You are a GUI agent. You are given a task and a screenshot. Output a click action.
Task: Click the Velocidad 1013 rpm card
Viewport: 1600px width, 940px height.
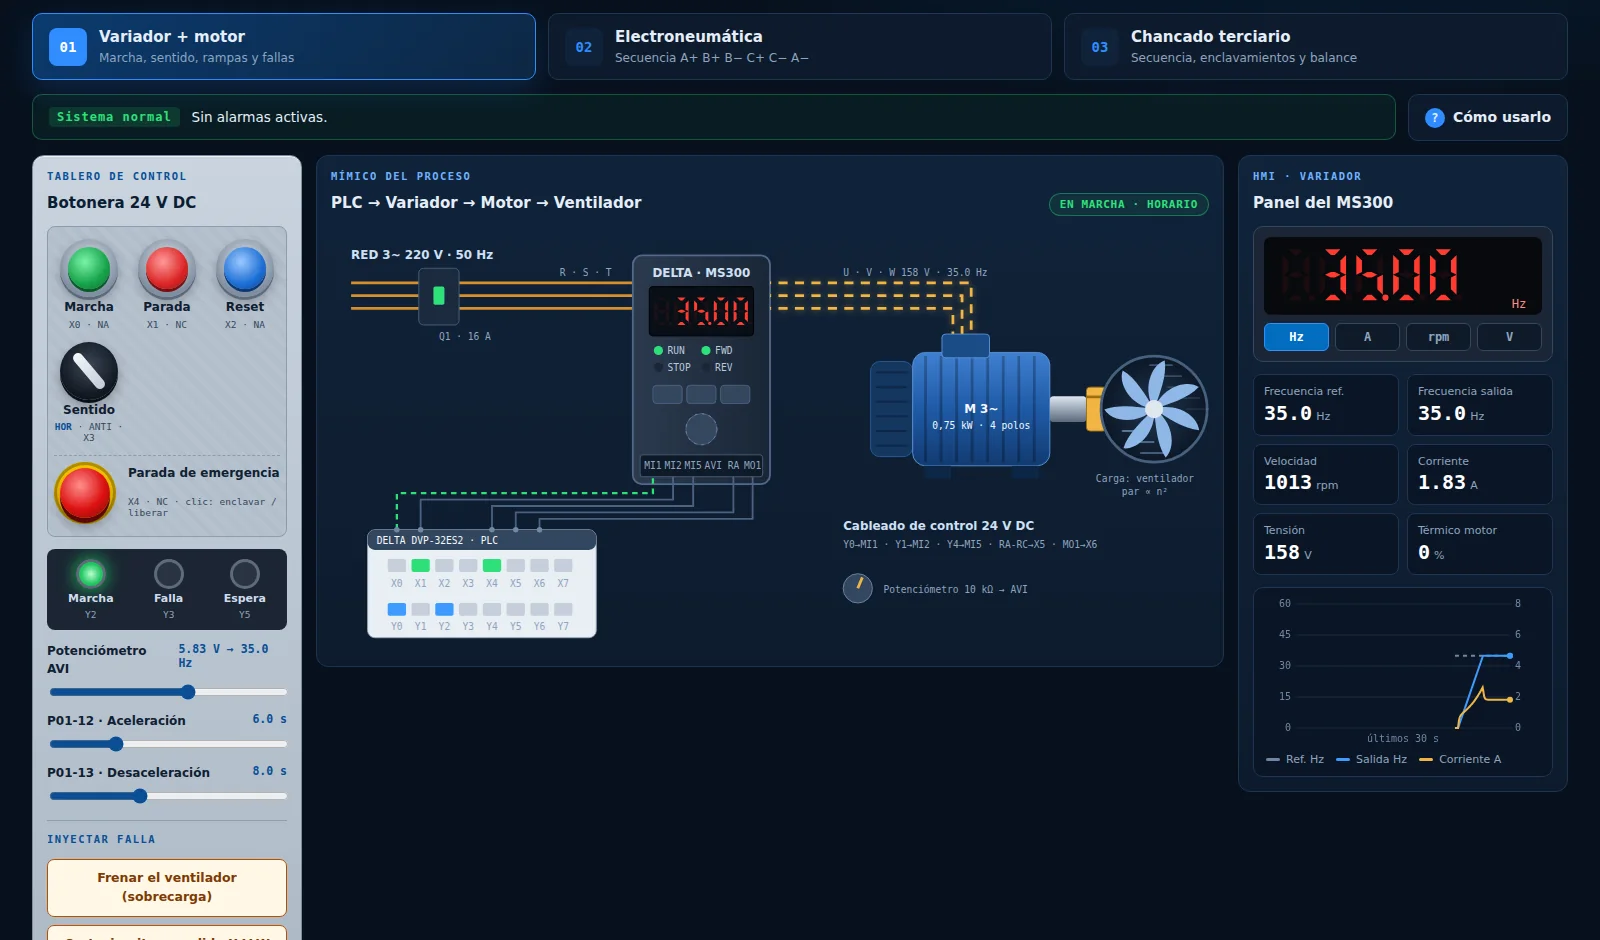click(x=1325, y=474)
